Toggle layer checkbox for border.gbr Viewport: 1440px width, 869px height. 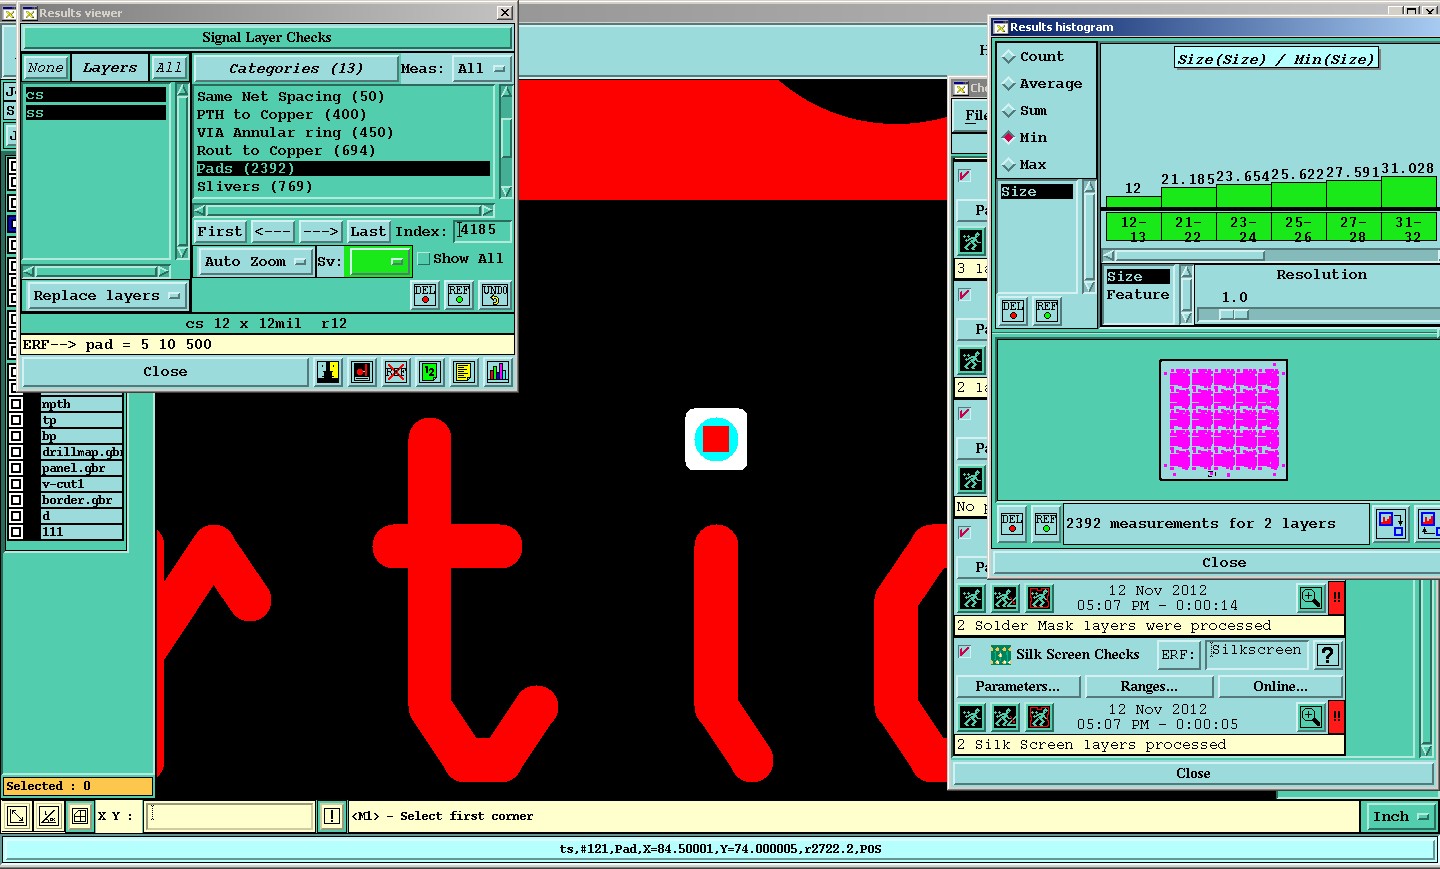pyautogui.click(x=16, y=500)
